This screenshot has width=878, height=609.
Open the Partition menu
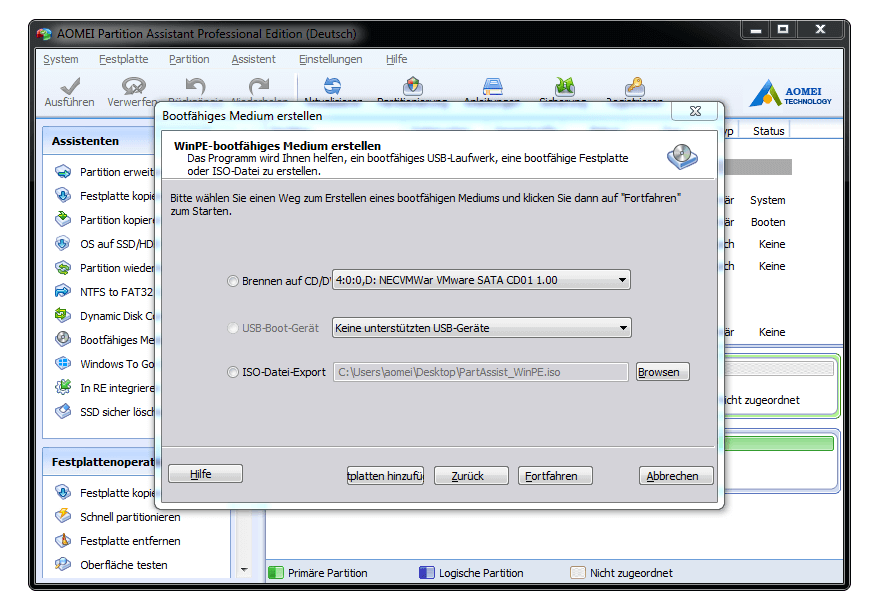coord(189,59)
